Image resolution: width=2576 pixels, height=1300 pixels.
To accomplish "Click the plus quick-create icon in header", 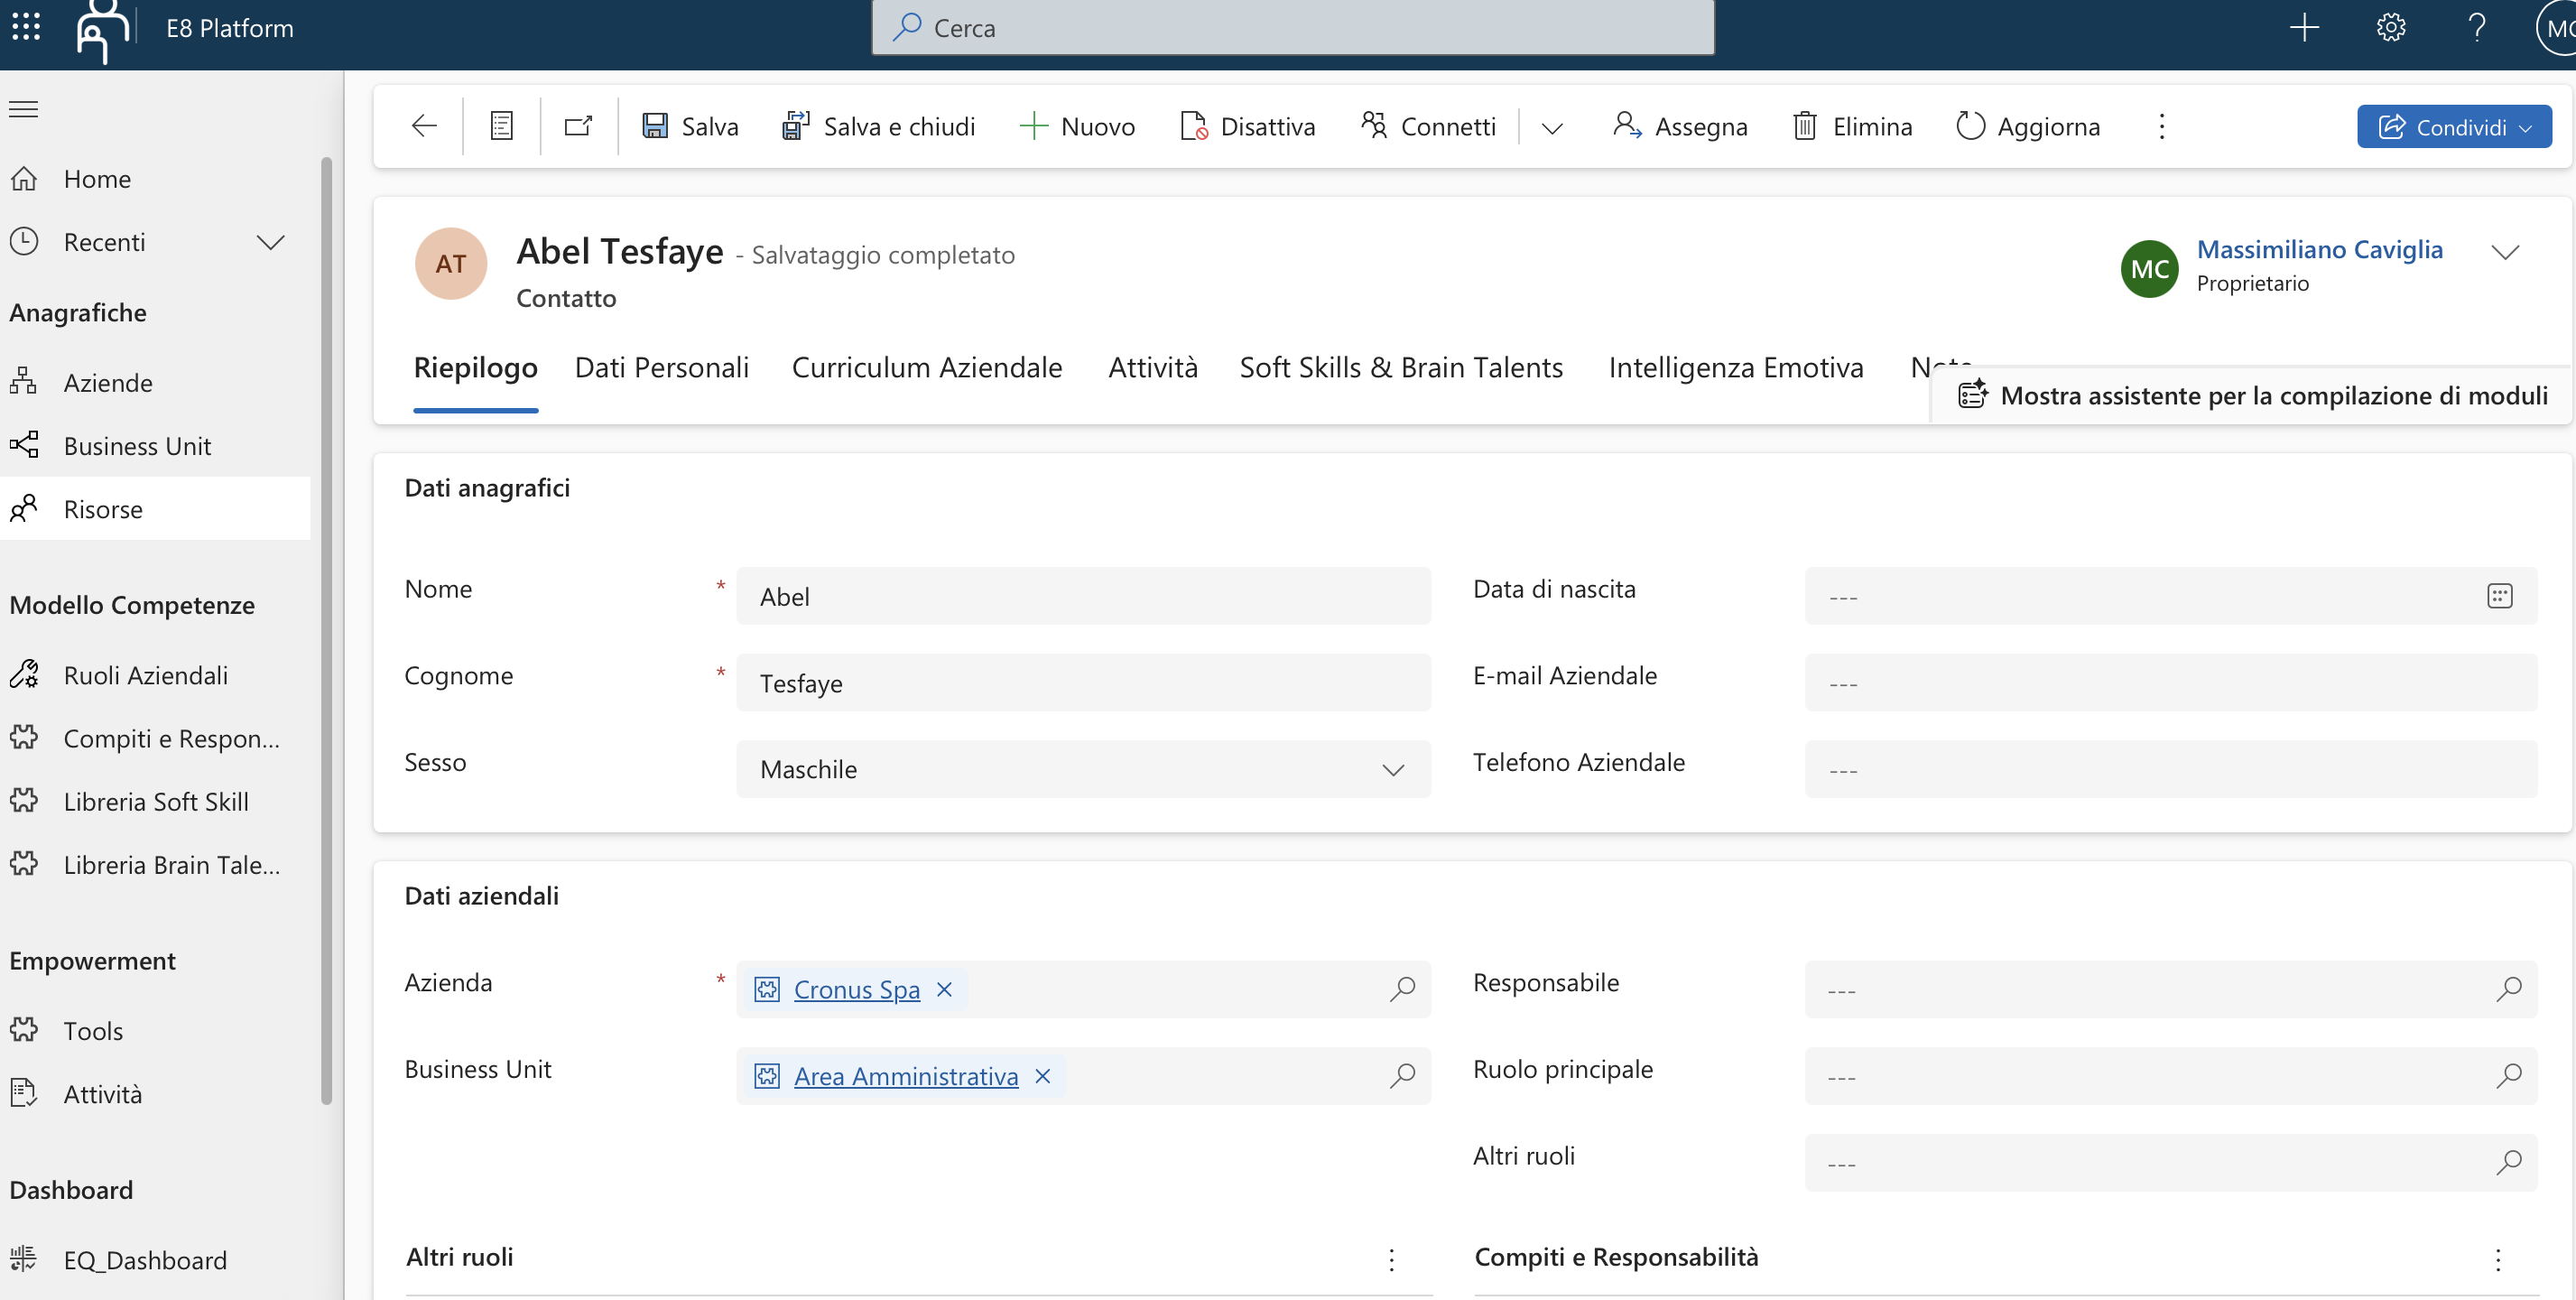I will point(2304,27).
